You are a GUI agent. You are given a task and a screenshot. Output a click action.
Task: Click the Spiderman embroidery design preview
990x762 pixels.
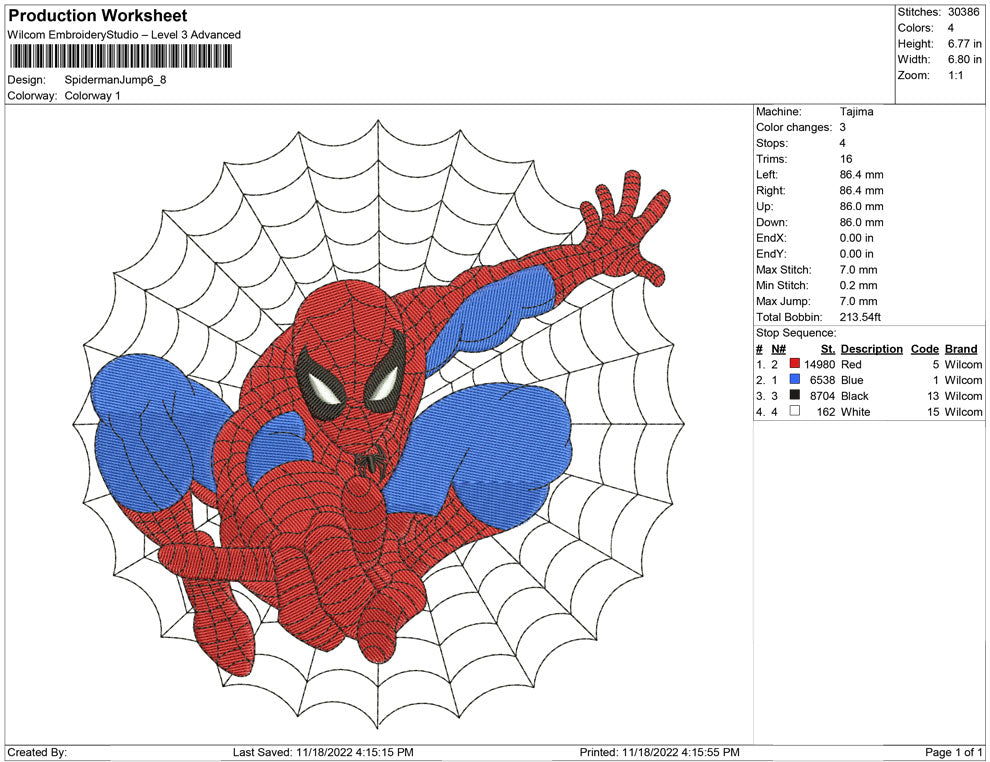click(x=379, y=423)
